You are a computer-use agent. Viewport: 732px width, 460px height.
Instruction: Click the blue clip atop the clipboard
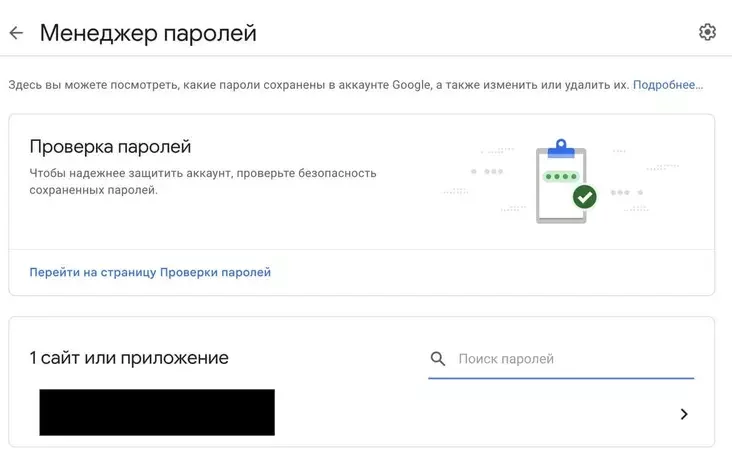tap(561, 149)
